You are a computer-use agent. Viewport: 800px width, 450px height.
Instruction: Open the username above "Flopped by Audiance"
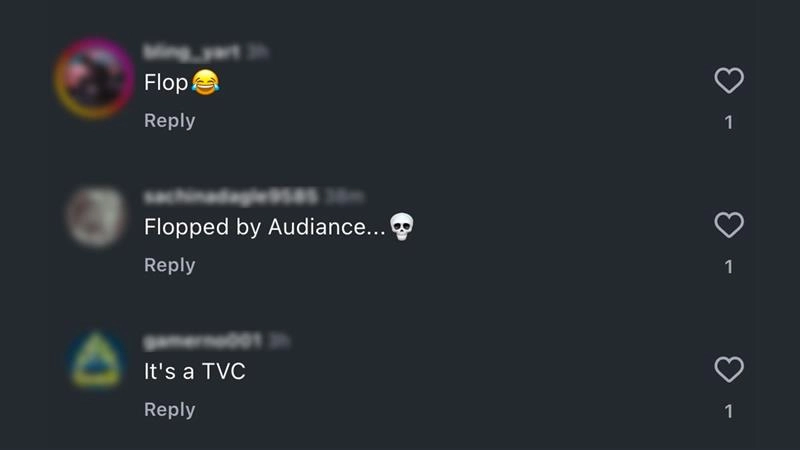coord(231,196)
